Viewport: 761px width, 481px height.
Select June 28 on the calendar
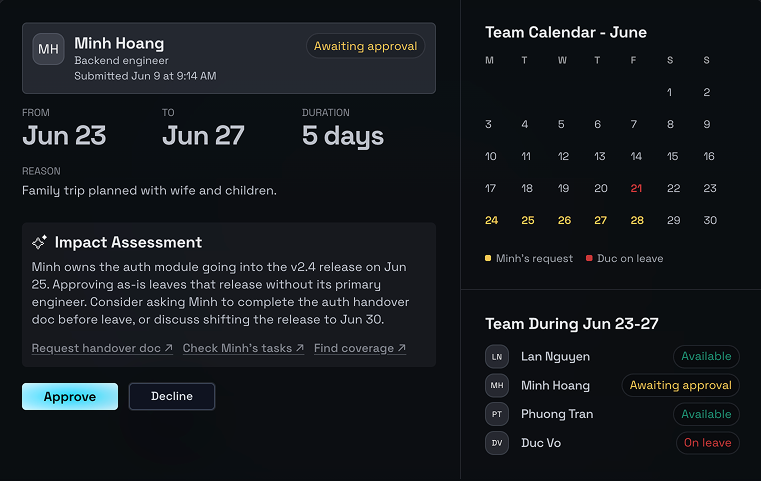(637, 220)
